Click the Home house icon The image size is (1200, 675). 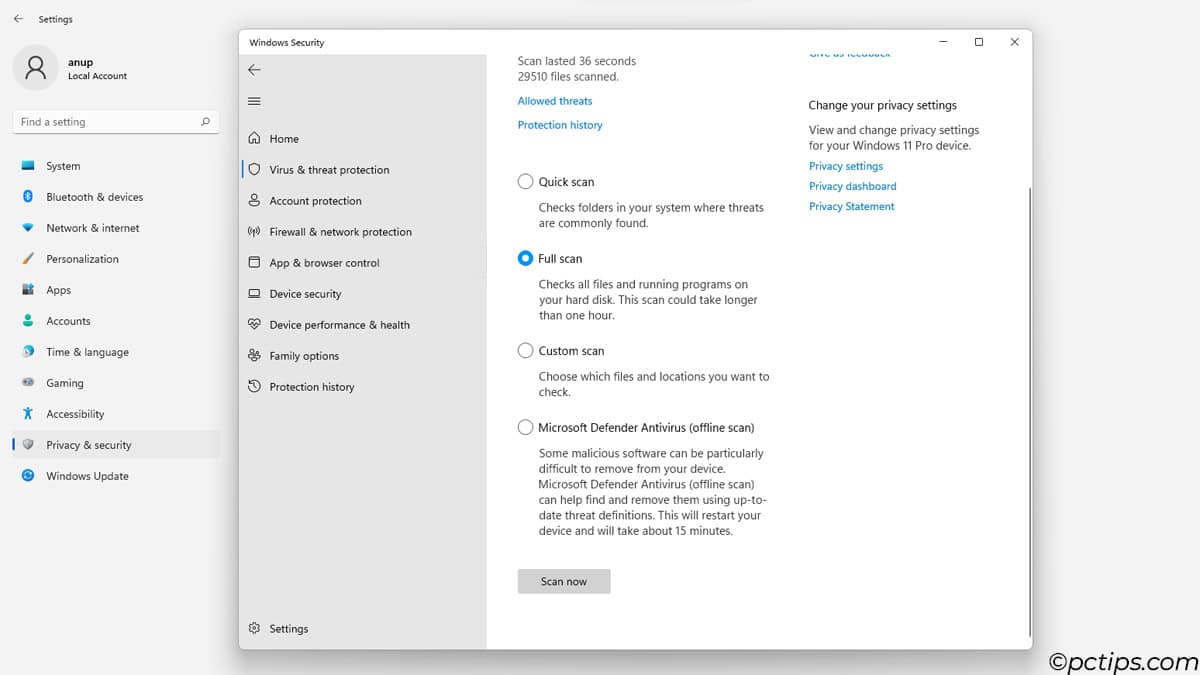(x=254, y=139)
